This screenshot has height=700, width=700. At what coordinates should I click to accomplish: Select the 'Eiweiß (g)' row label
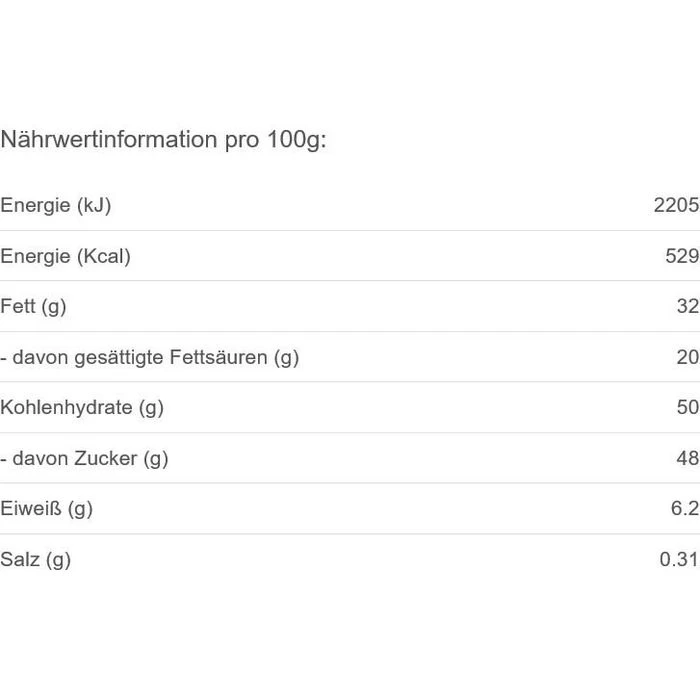click(46, 509)
